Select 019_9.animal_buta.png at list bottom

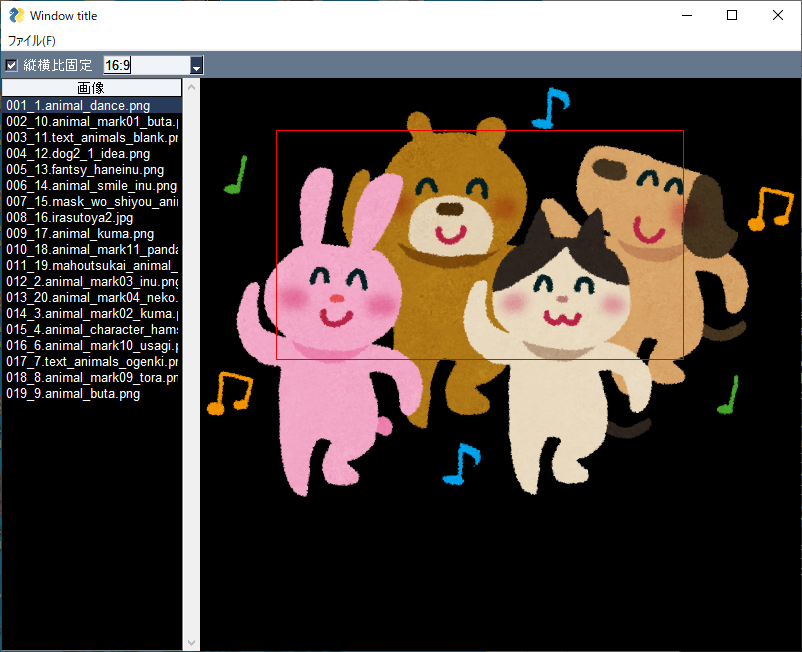[x=90, y=393]
